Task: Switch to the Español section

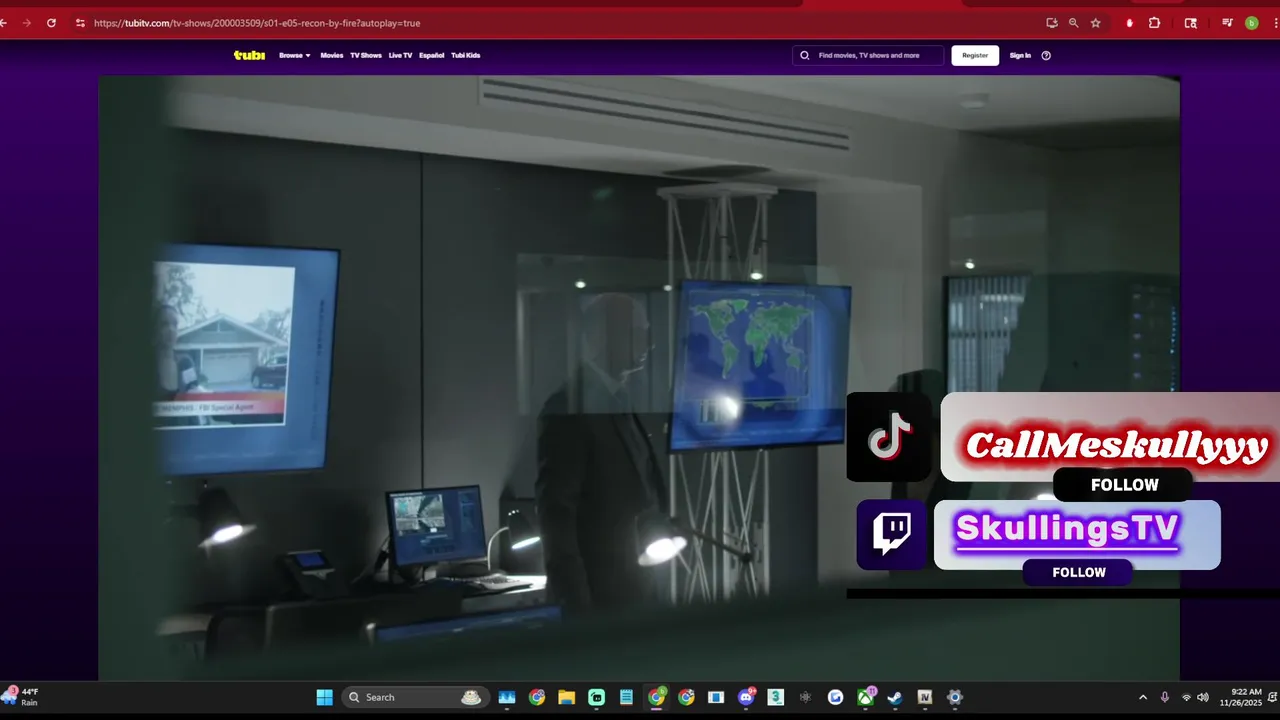Action: click(432, 55)
